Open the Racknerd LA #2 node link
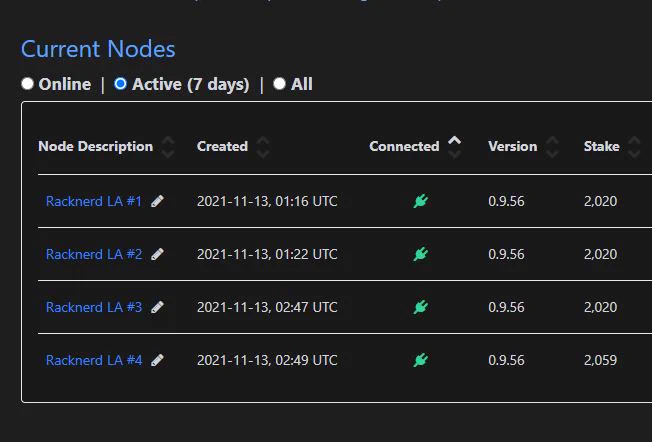Screen dimensions: 652x442 click(x=94, y=254)
